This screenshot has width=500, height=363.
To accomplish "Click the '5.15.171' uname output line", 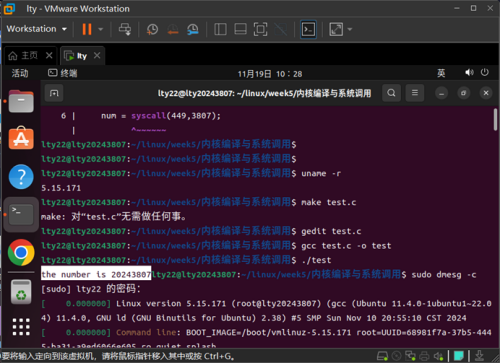I will tap(61, 188).
